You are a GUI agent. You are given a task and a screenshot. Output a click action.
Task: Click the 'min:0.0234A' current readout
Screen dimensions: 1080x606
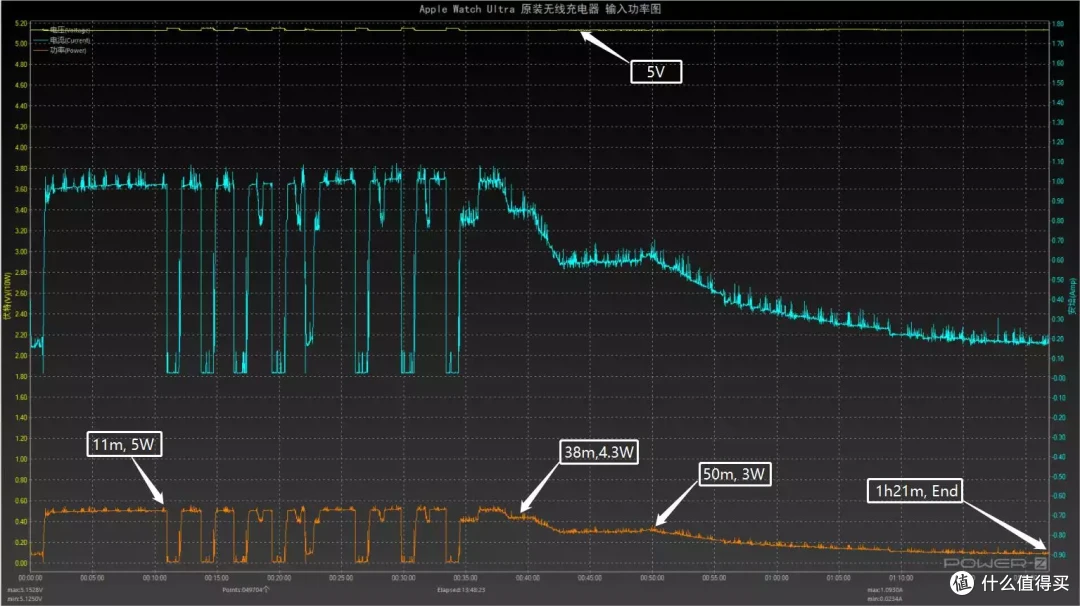click(x=885, y=599)
